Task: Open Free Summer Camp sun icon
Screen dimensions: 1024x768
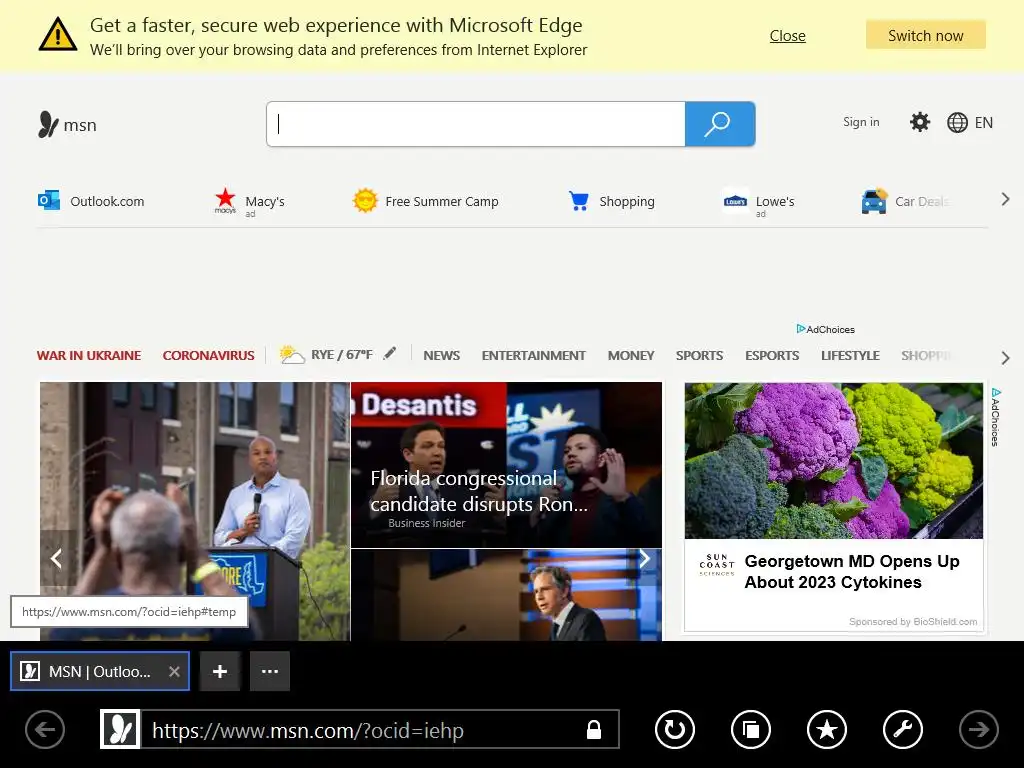Action: point(365,200)
